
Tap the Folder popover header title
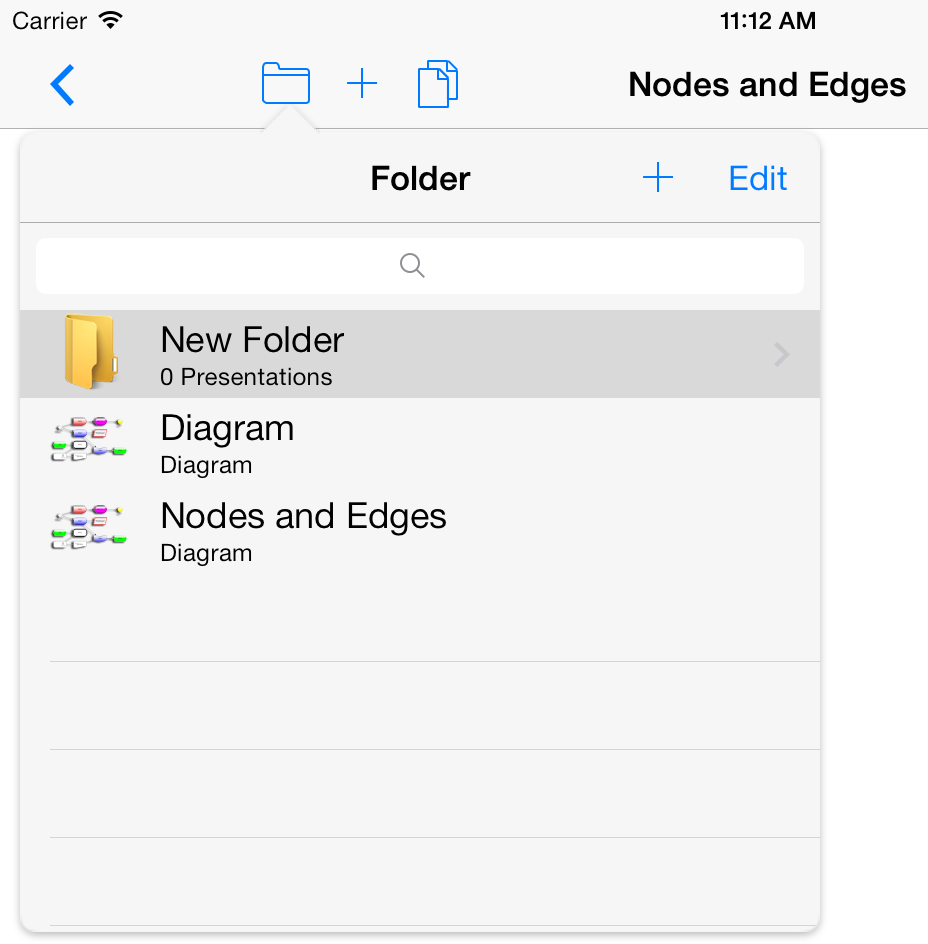[420, 179]
